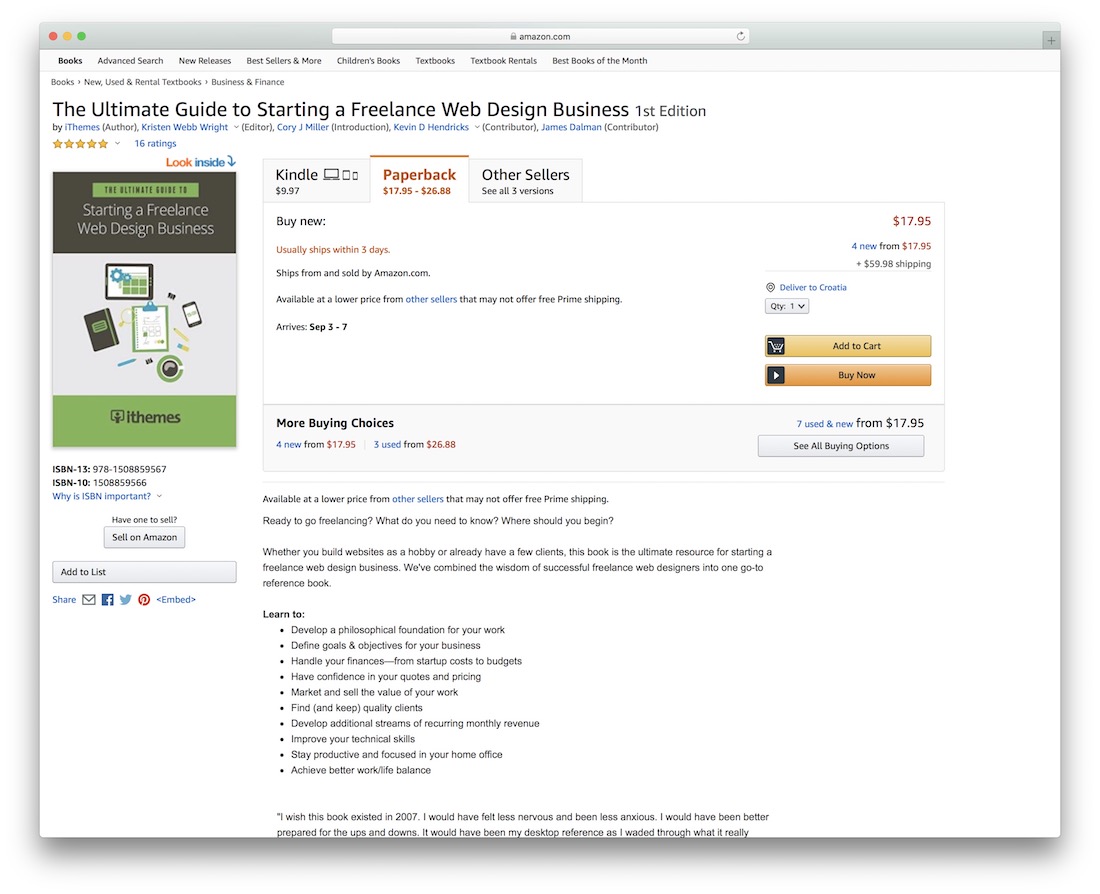
Task: Click the More Buying Choices heading
Action: pyautogui.click(x=335, y=423)
